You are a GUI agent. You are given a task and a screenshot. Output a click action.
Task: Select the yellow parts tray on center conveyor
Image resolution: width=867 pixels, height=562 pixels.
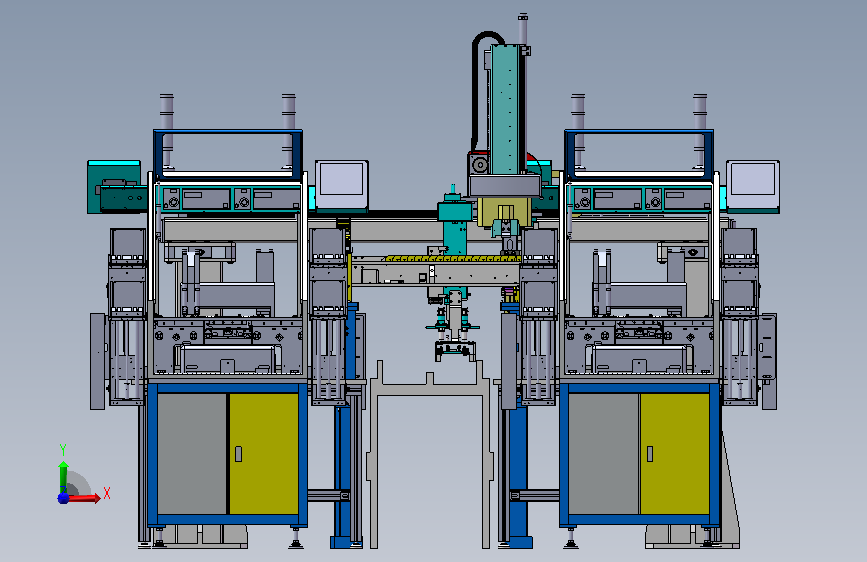453,258
